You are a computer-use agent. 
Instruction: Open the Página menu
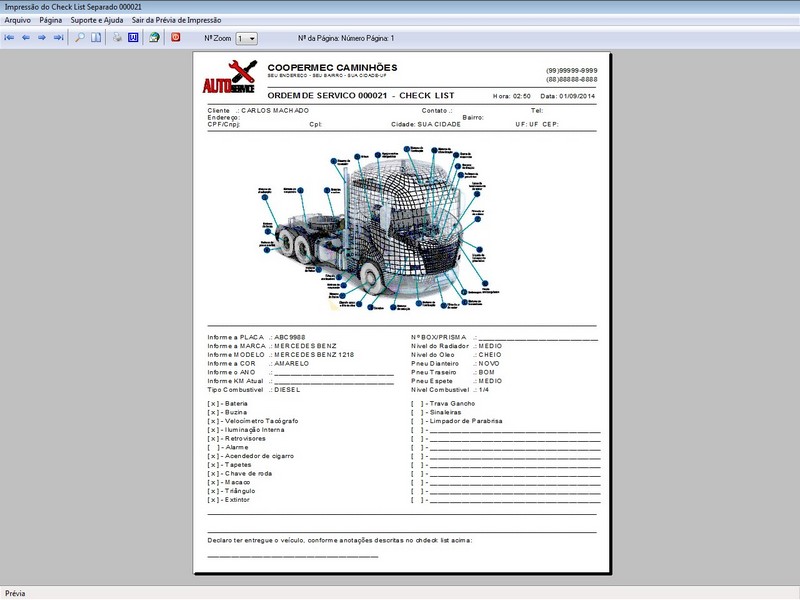click(51, 20)
